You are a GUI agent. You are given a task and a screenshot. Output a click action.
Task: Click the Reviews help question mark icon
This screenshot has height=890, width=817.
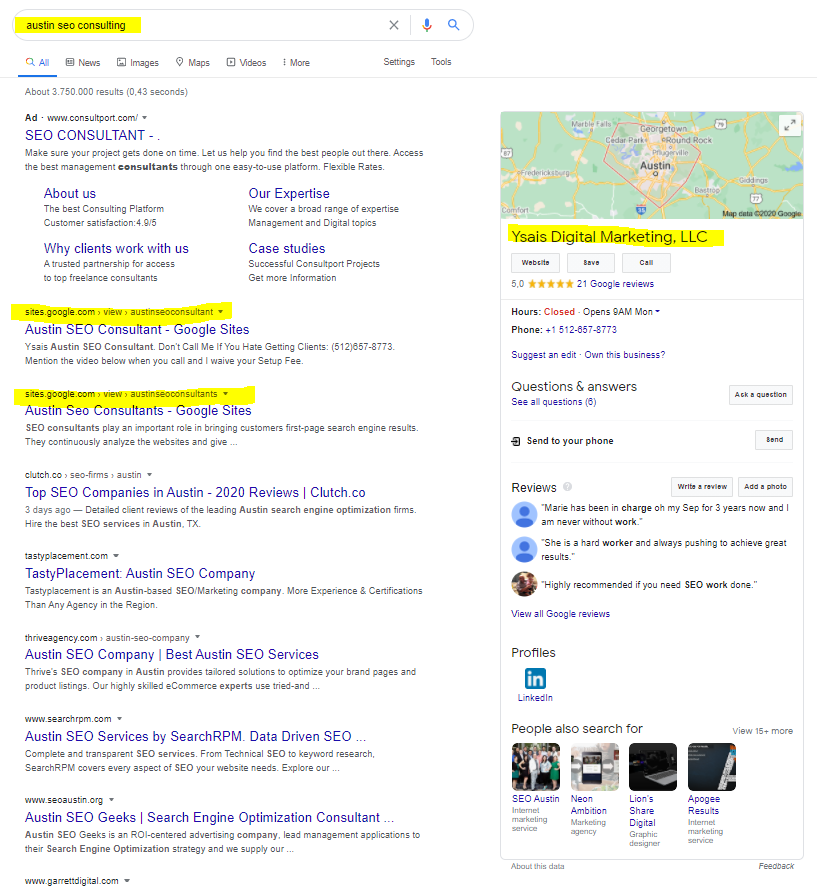click(567, 487)
